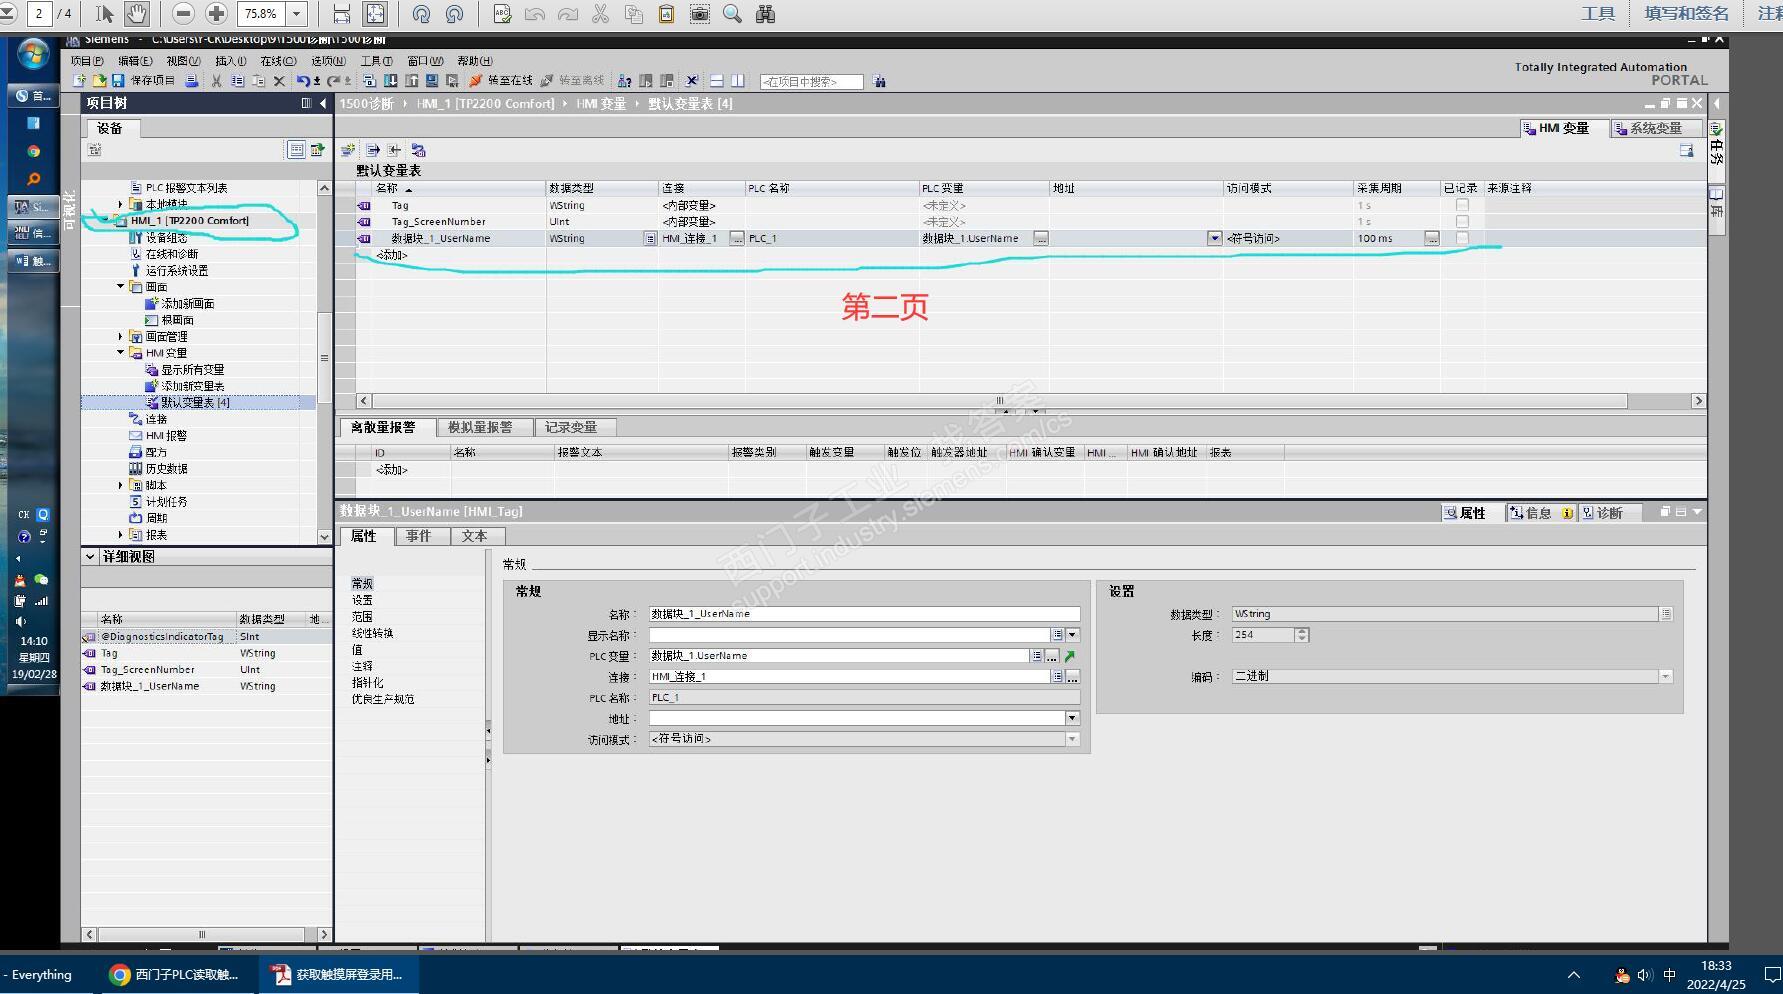
Task: Open the PDF viewer binoculars search tool
Action: point(765,14)
